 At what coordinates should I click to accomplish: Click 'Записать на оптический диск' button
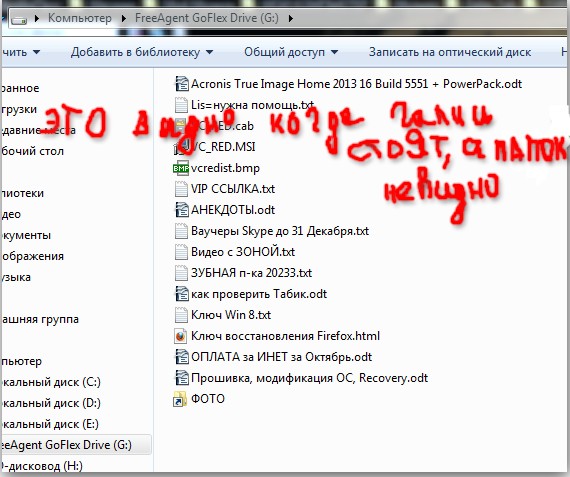(450, 52)
